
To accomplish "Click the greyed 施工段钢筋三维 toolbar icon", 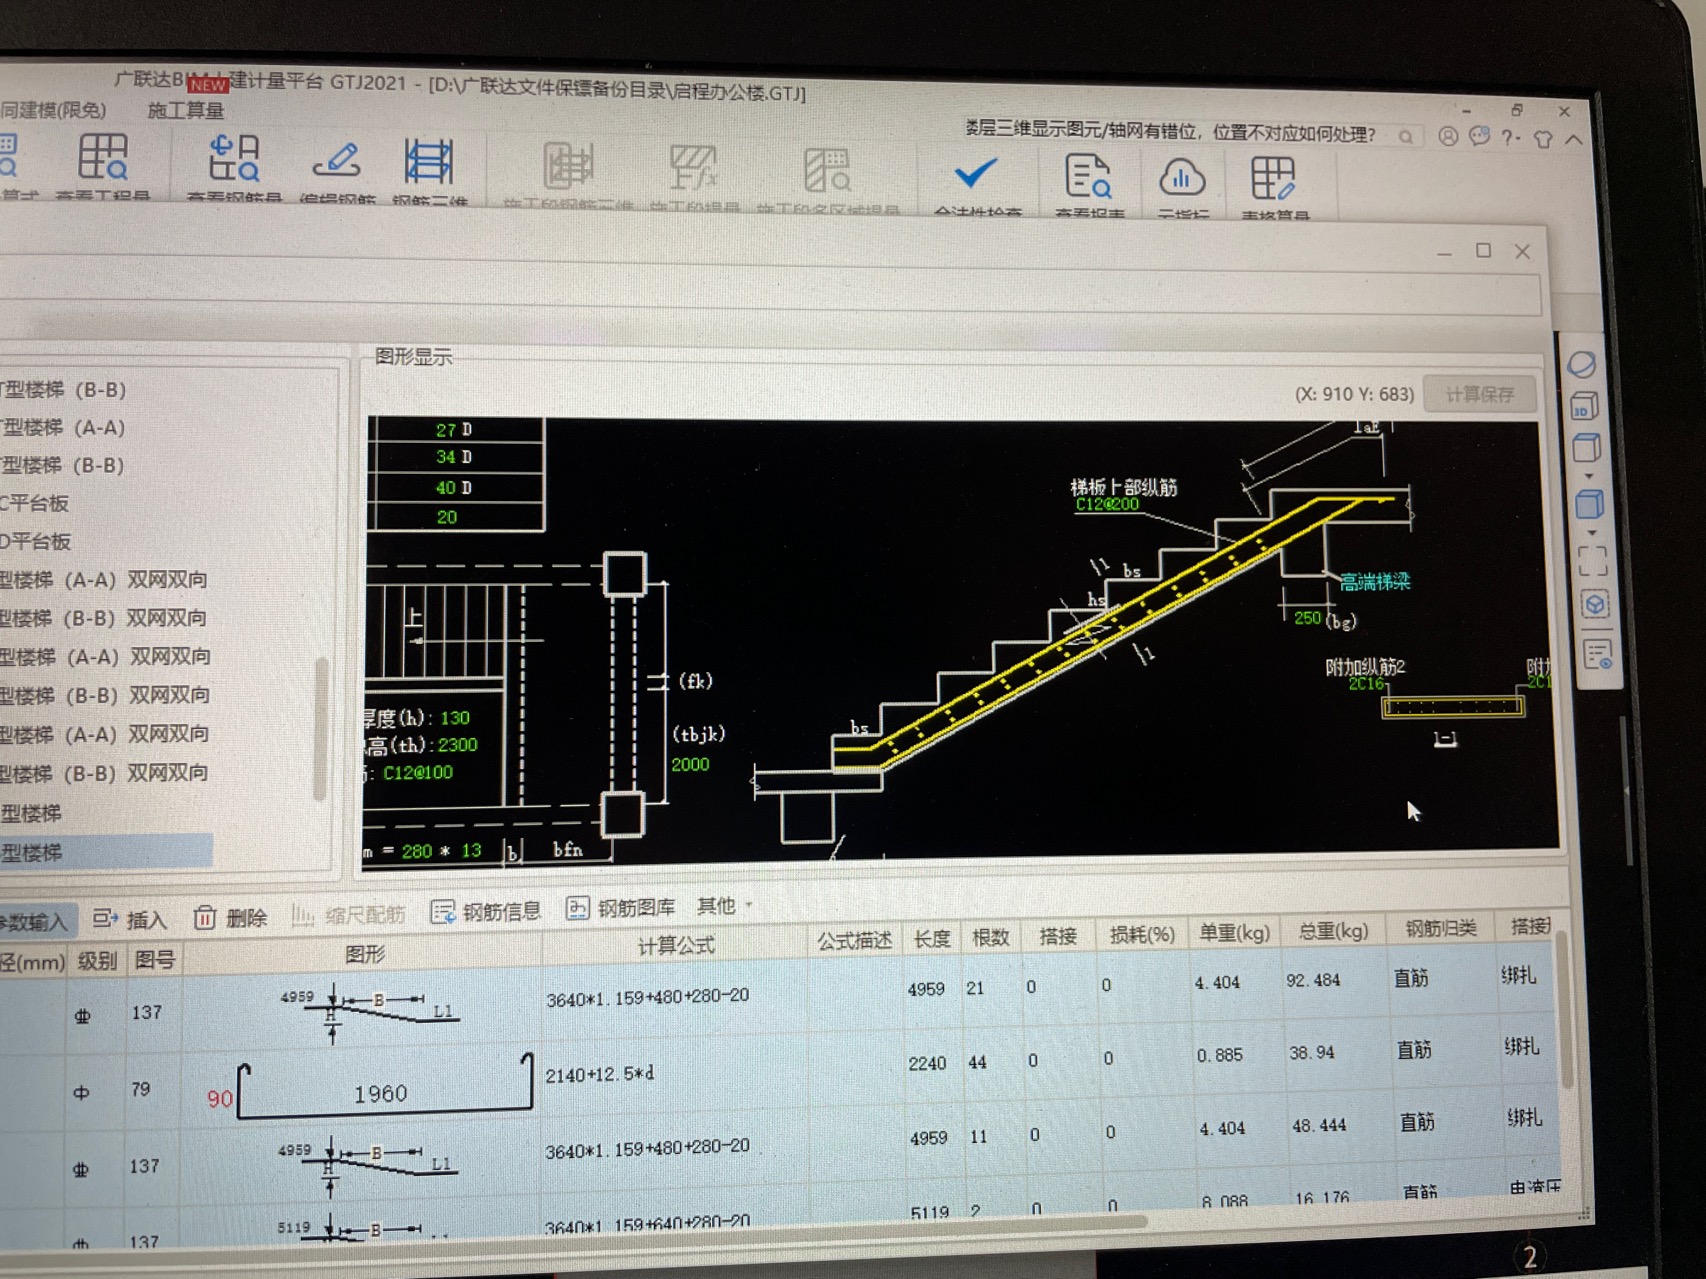I will click(568, 166).
